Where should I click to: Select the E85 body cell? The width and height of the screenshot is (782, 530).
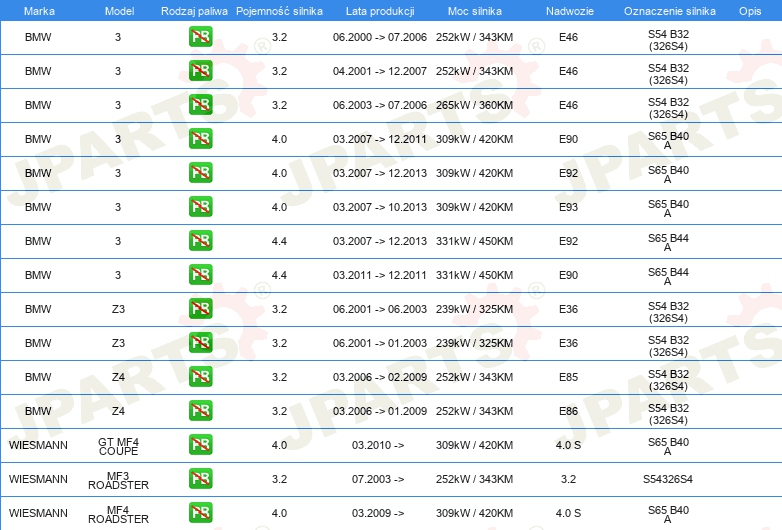(568, 377)
